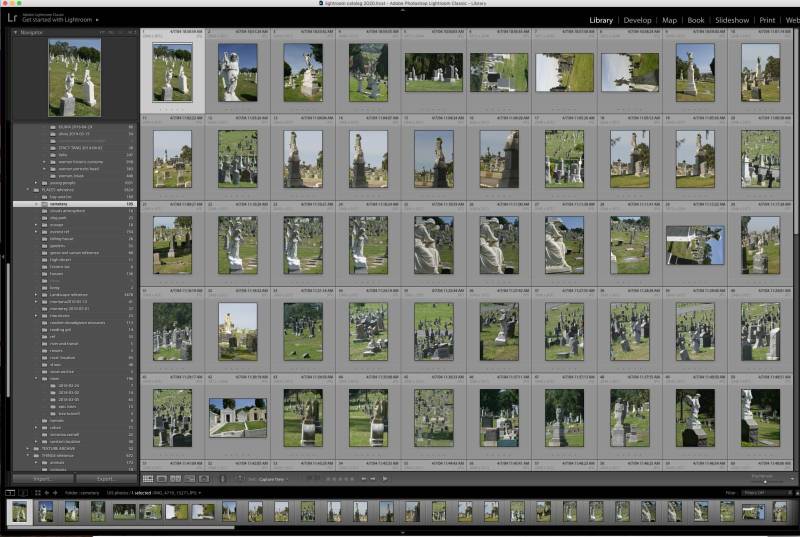
Task: Click the Lr logo identity plate
Action: [11, 19]
